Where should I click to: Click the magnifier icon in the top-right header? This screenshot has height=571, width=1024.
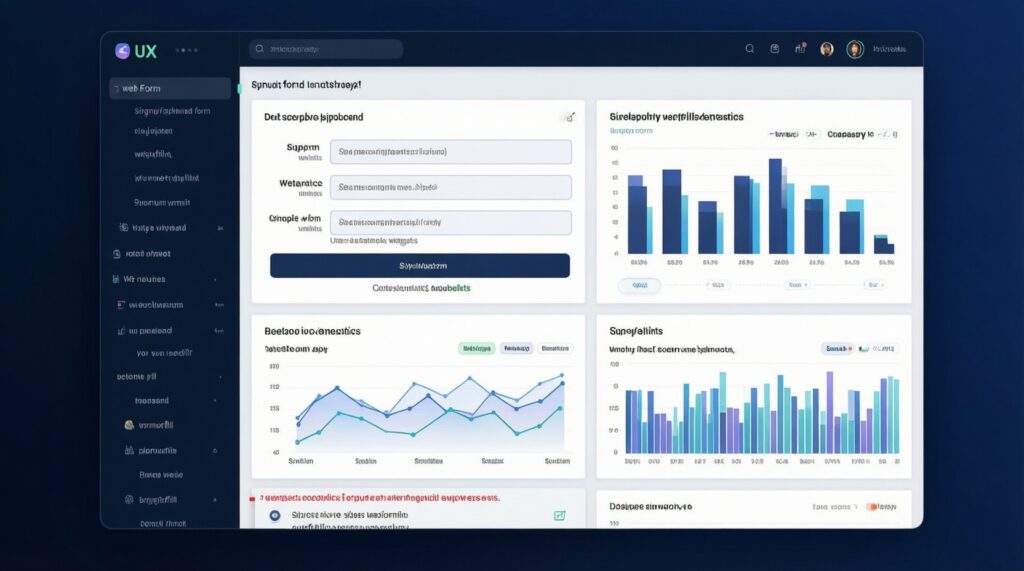point(750,48)
